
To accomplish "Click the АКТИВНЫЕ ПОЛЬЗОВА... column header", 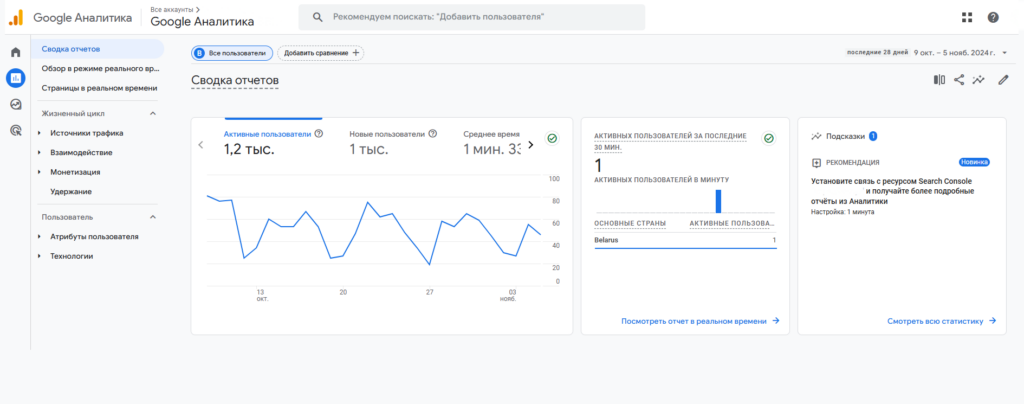I will coord(733,224).
